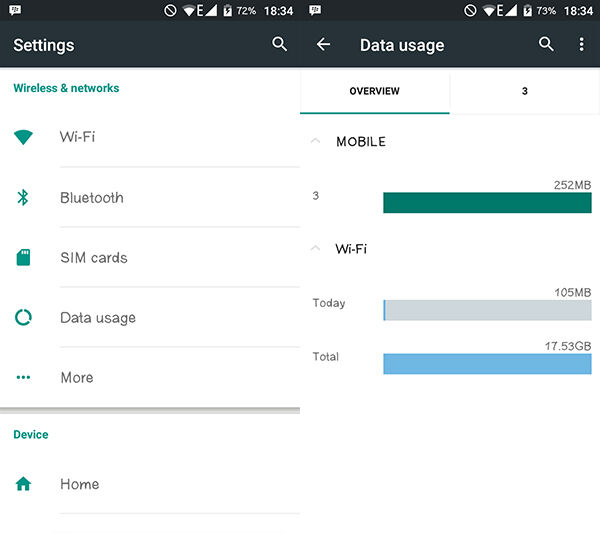The image size is (600, 533).
Task: Collapse the MOBILE section chevron
Action: (315, 141)
